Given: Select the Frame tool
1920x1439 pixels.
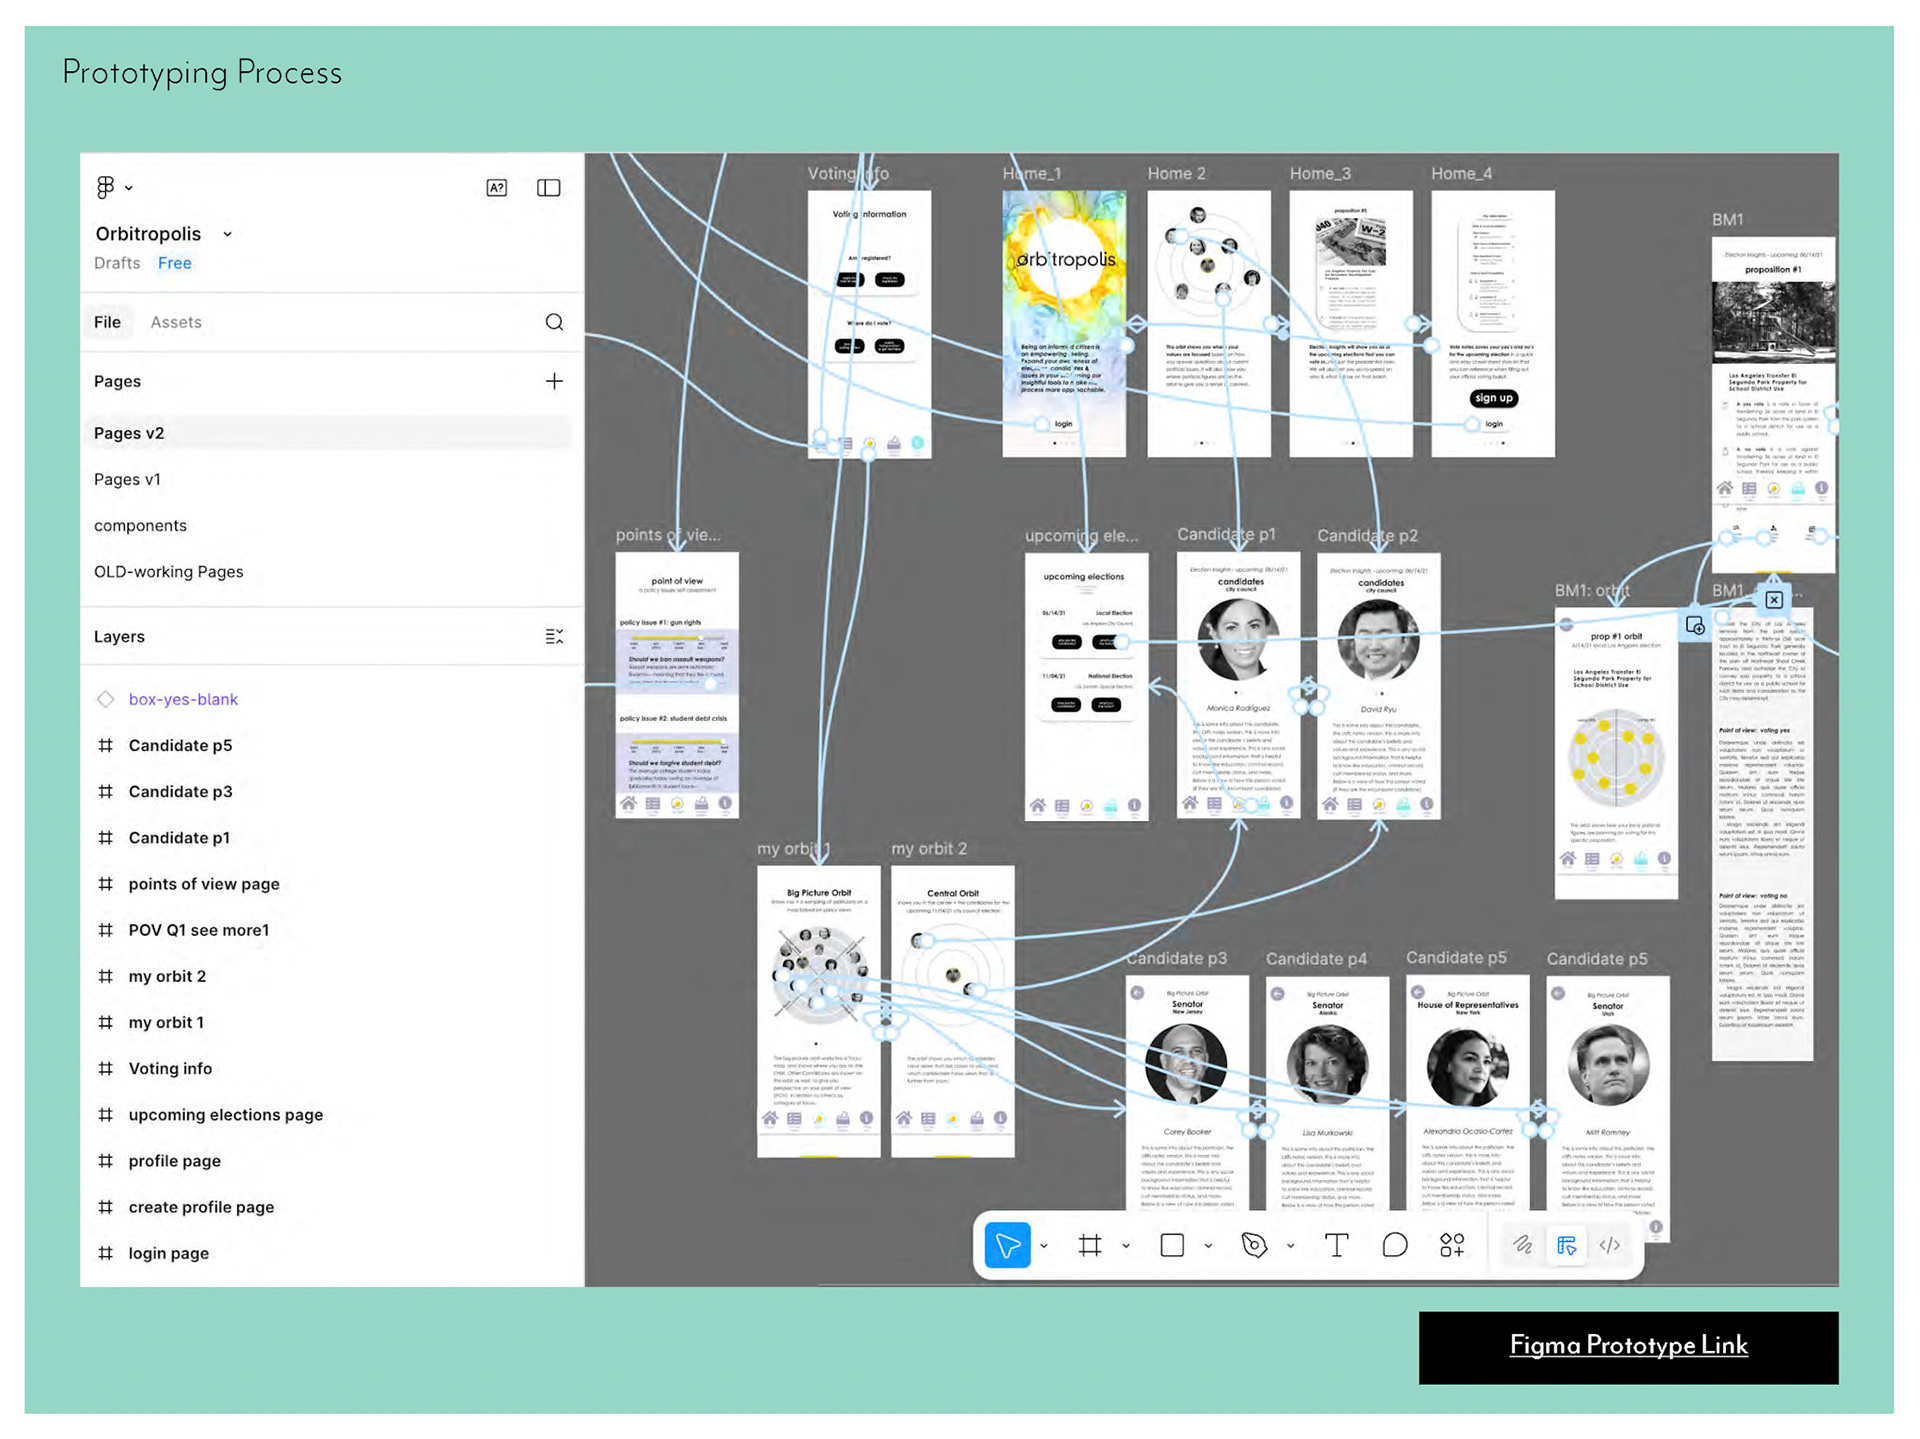Looking at the screenshot, I should 1090,1245.
